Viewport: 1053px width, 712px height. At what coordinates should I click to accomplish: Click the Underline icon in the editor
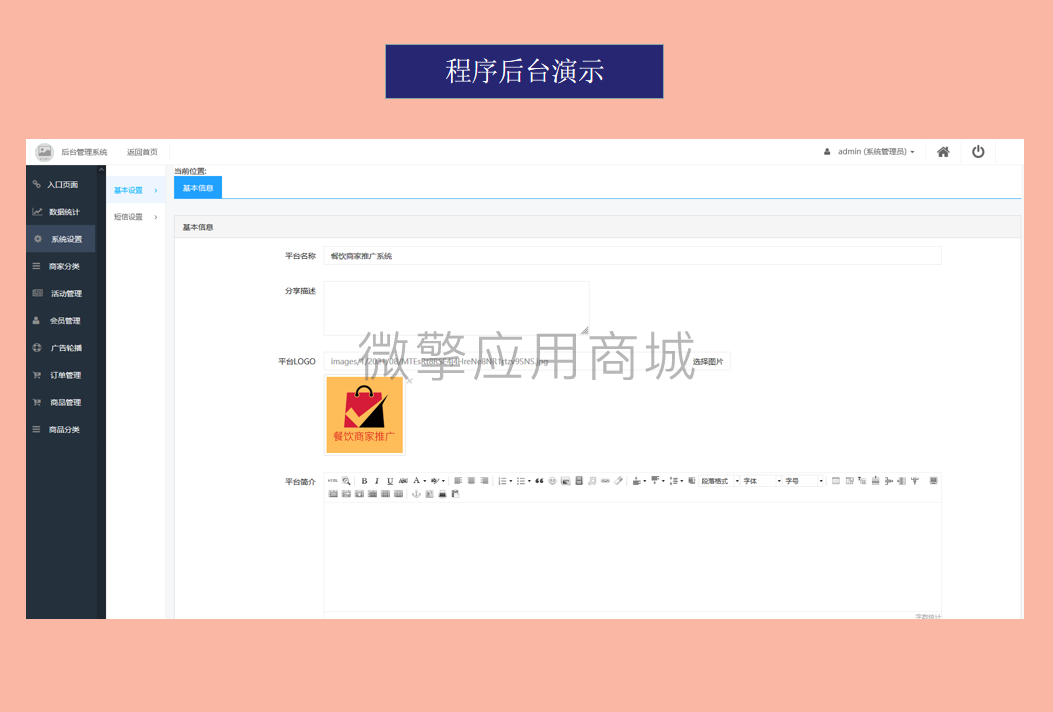389,481
